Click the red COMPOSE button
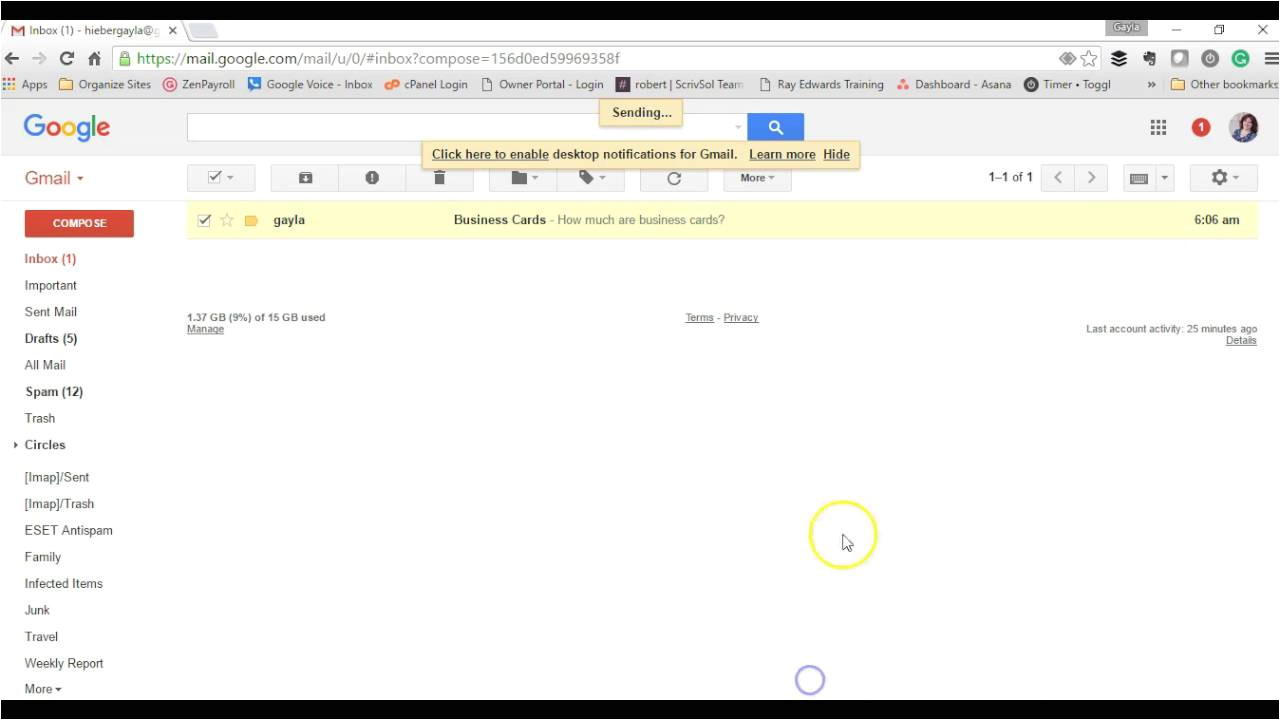The width and height of the screenshot is (1280, 720). (x=79, y=223)
